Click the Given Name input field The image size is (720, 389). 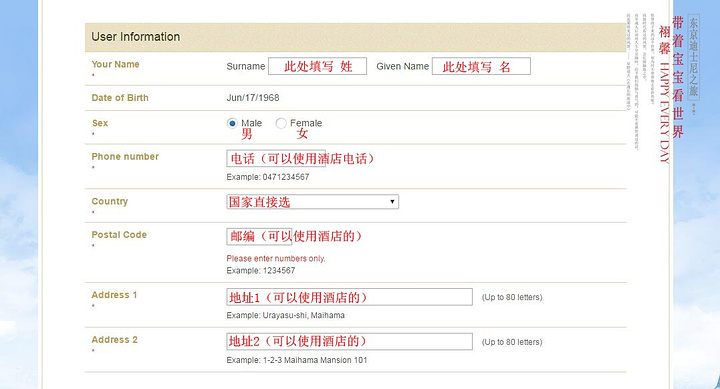pos(481,66)
